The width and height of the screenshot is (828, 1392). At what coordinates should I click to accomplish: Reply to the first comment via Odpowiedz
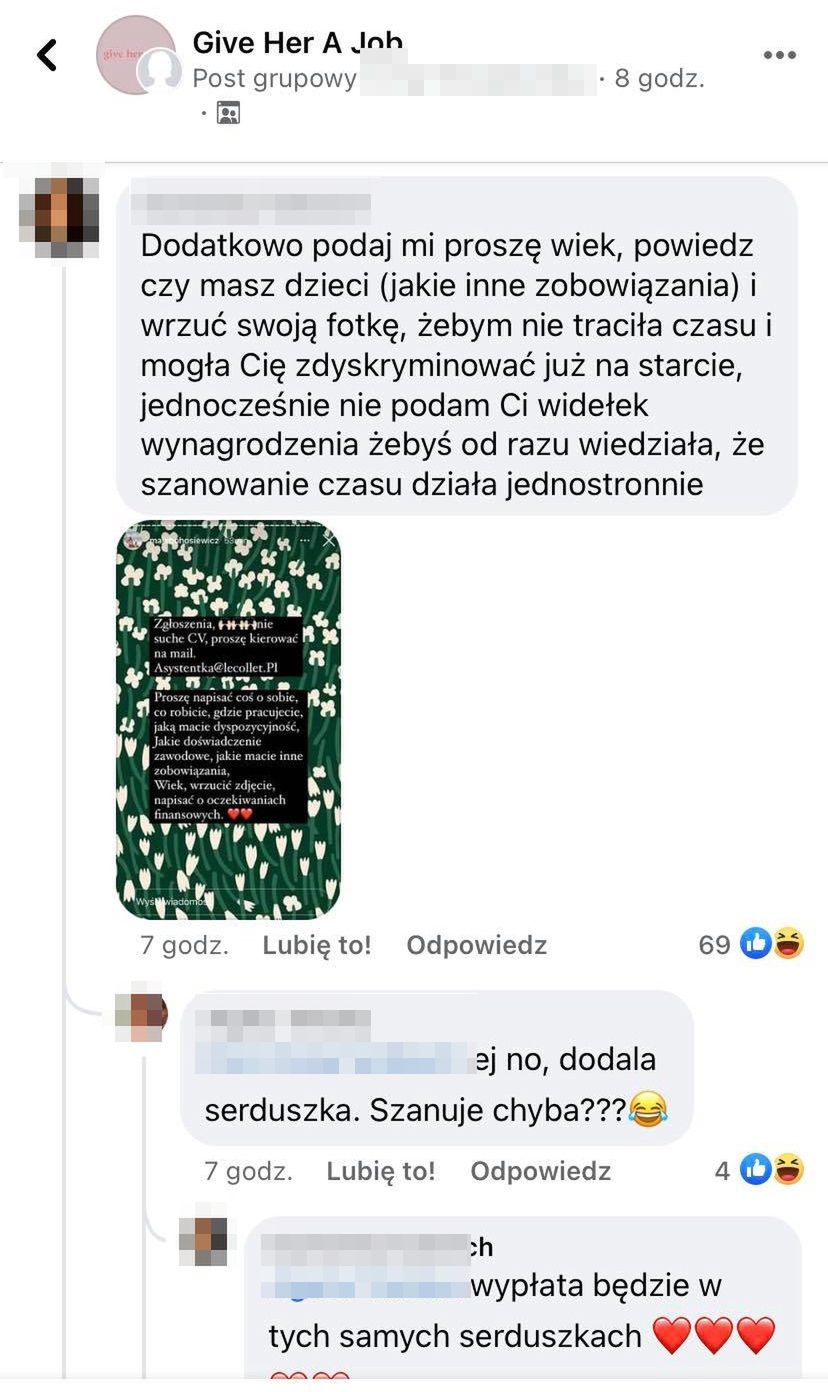[x=476, y=945]
